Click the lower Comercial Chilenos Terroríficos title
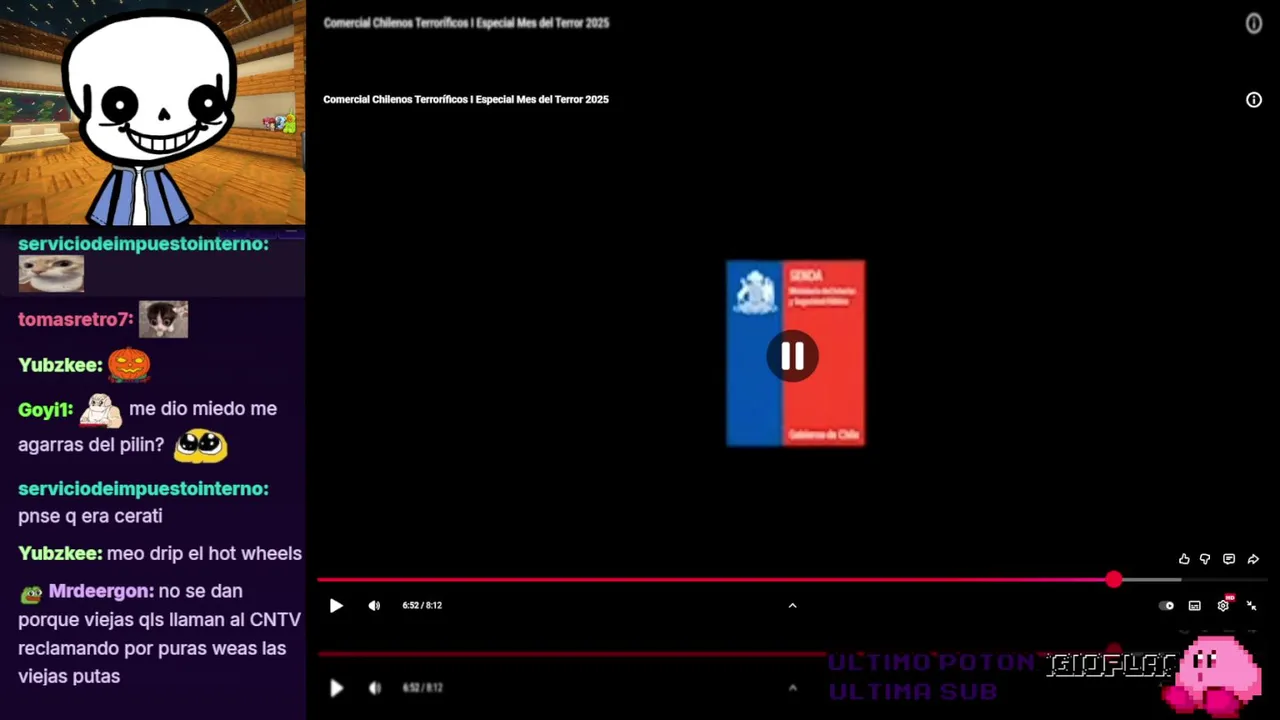Viewport: 1280px width, 720px height. (466, 99)
